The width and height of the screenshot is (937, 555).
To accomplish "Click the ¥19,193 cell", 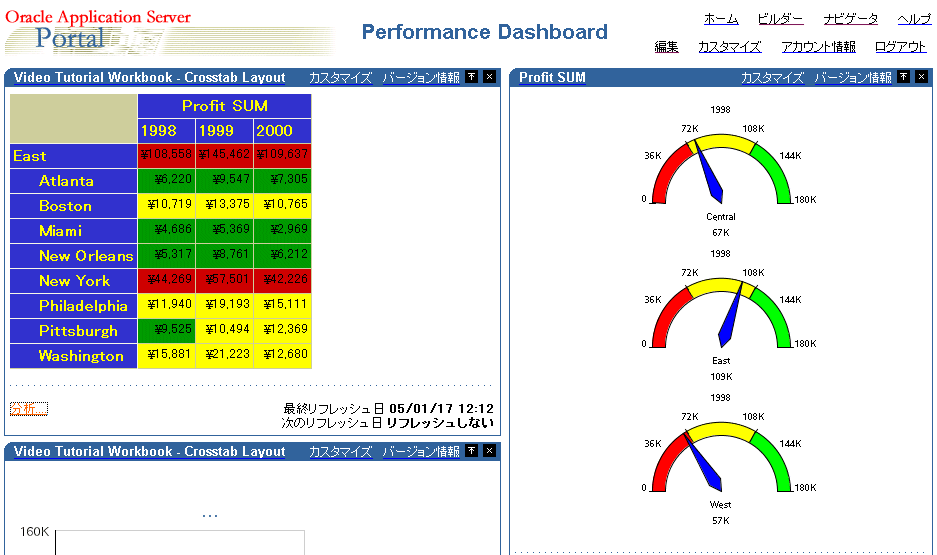I will tap(224, 305).
